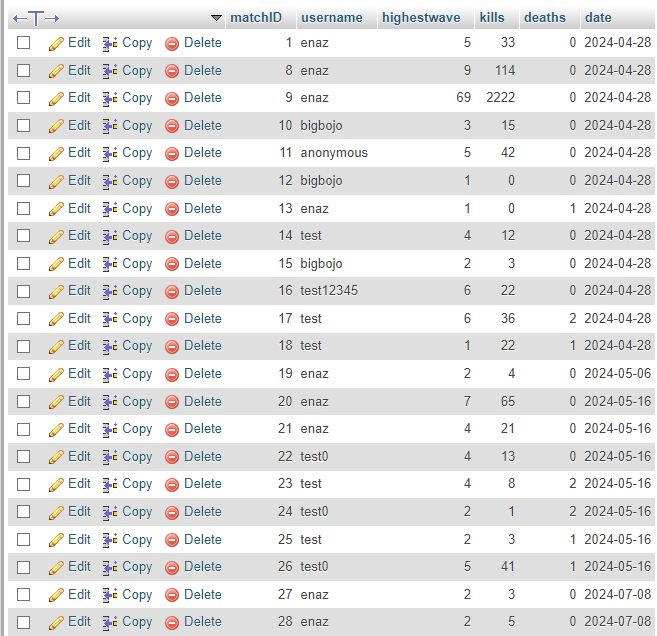Image resolution: width=657 pixels, height=636 pixels.
Task: Click the pencil Edit icon for matchID 1
Action: pos(56,43)
